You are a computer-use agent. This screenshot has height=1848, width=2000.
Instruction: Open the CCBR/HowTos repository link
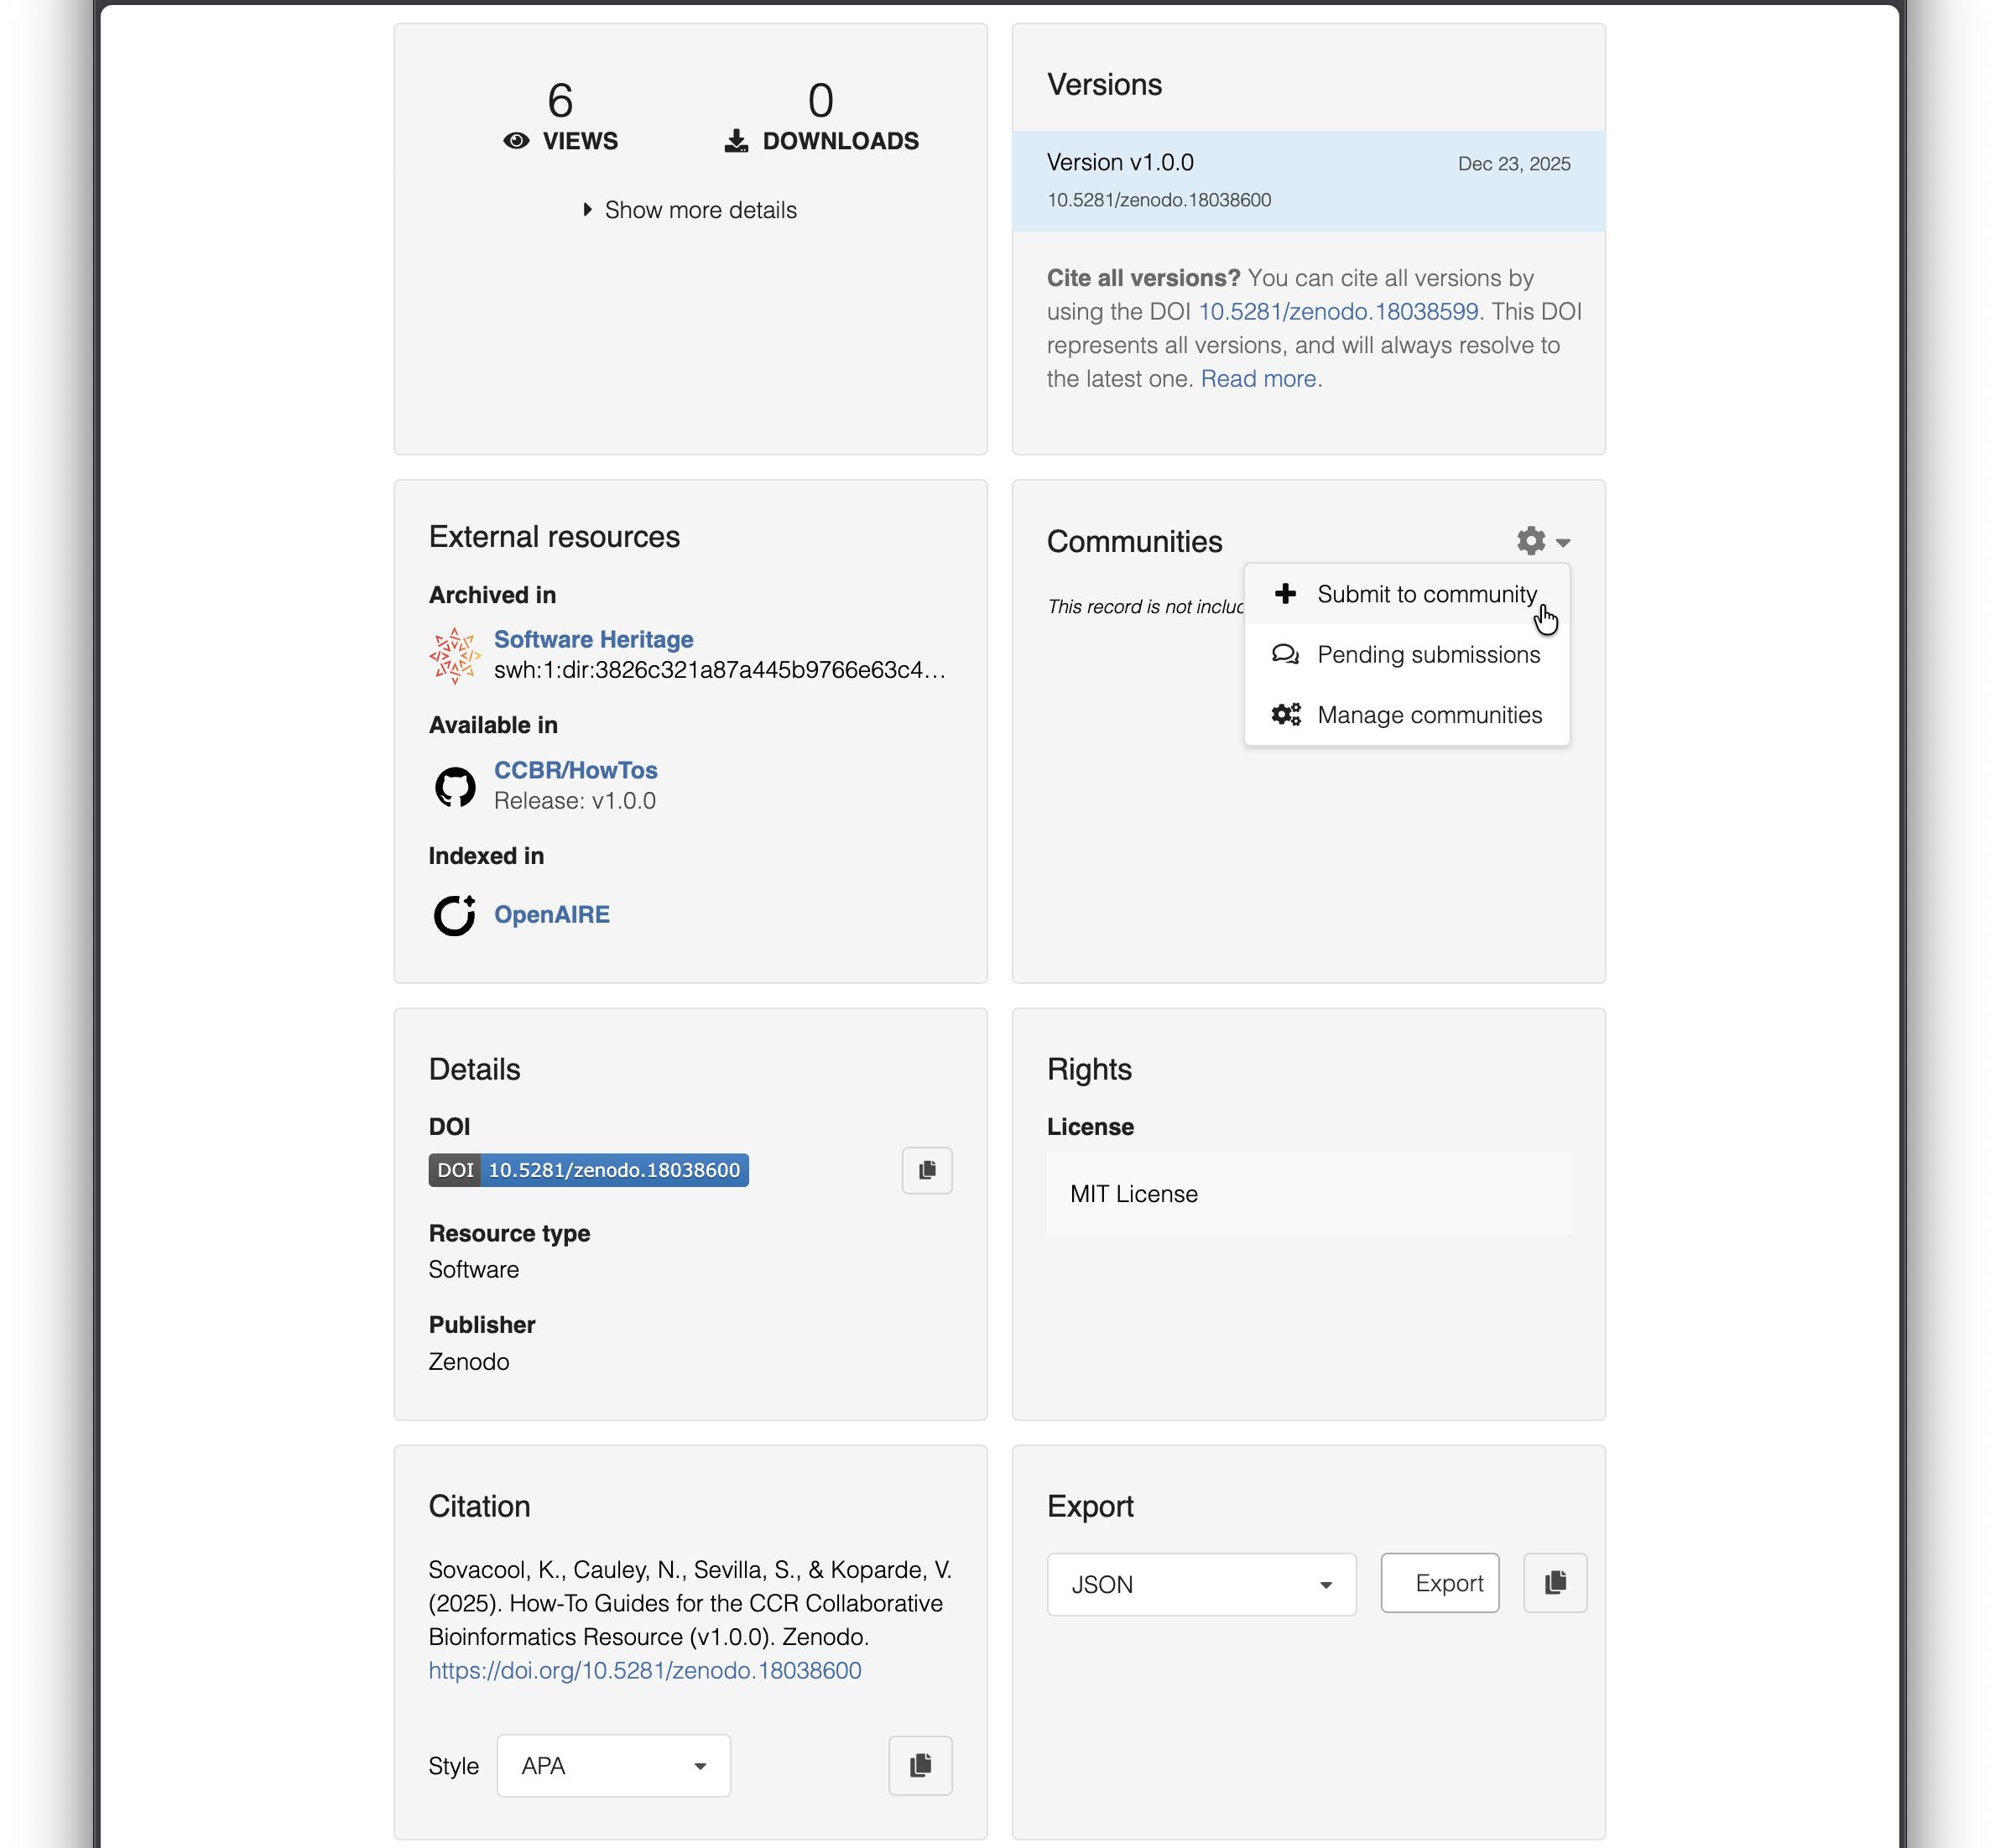pos(575,770)
